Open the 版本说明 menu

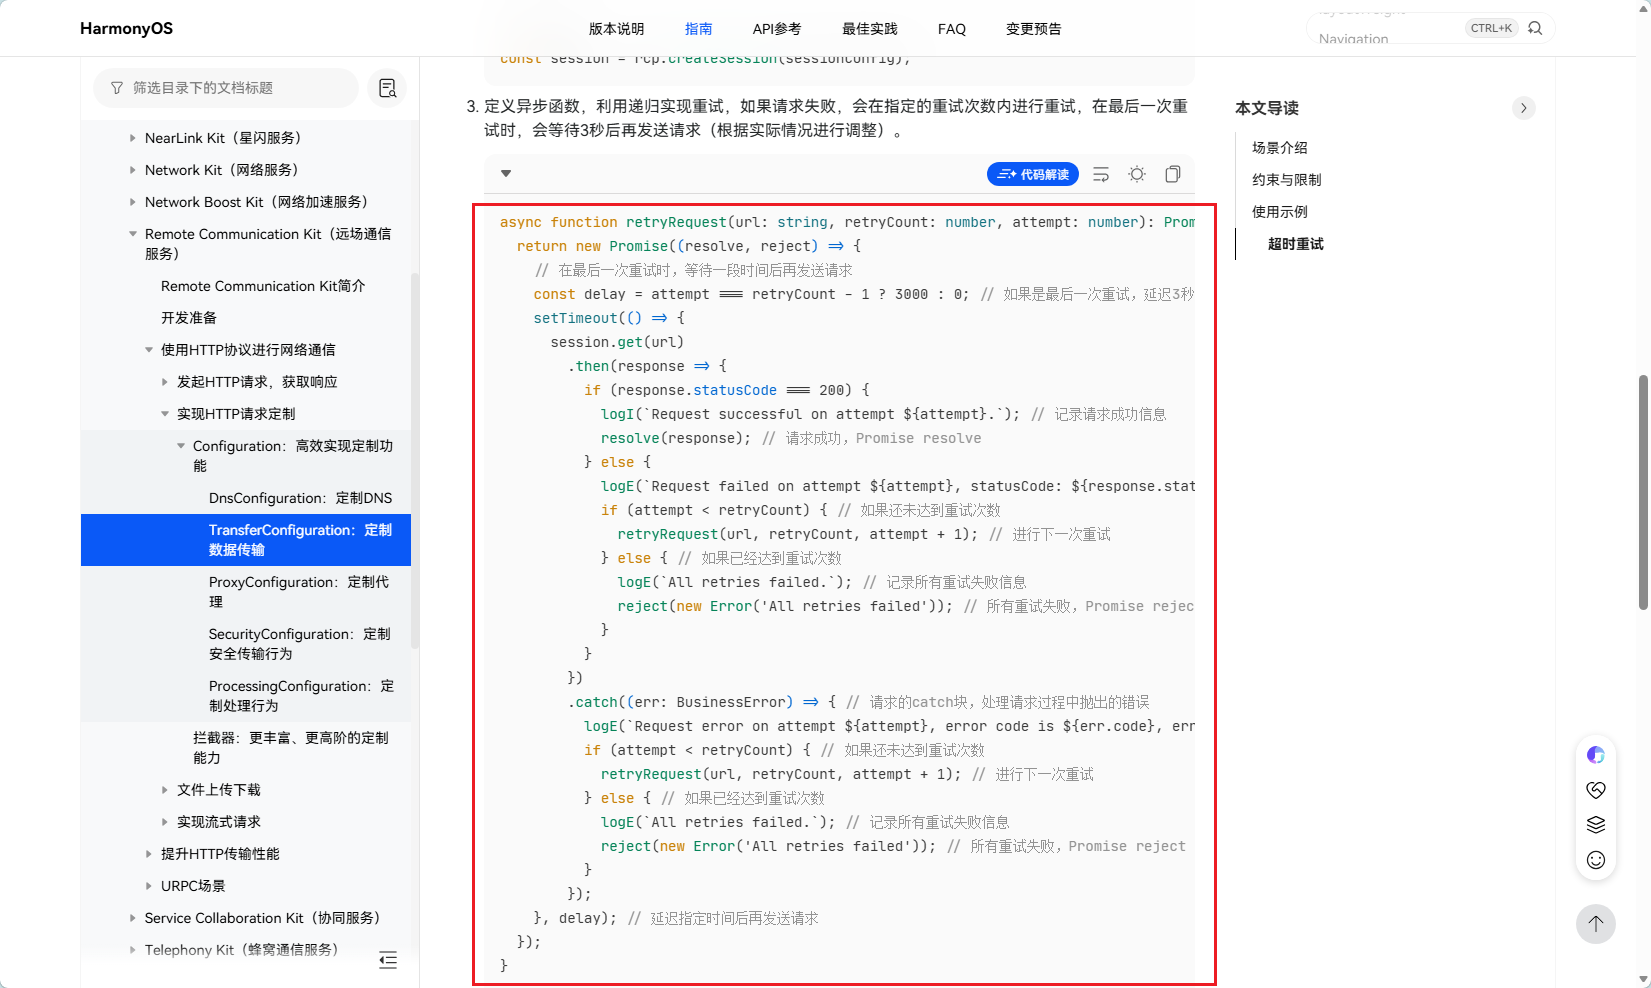pyautogui.click(x=617, y=29)
